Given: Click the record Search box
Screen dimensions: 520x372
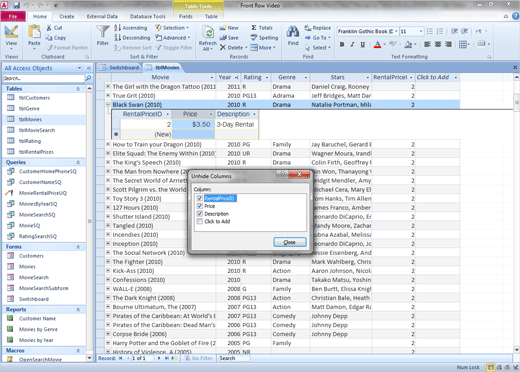Looking at the screenshot, I should (x=234, y=358).
